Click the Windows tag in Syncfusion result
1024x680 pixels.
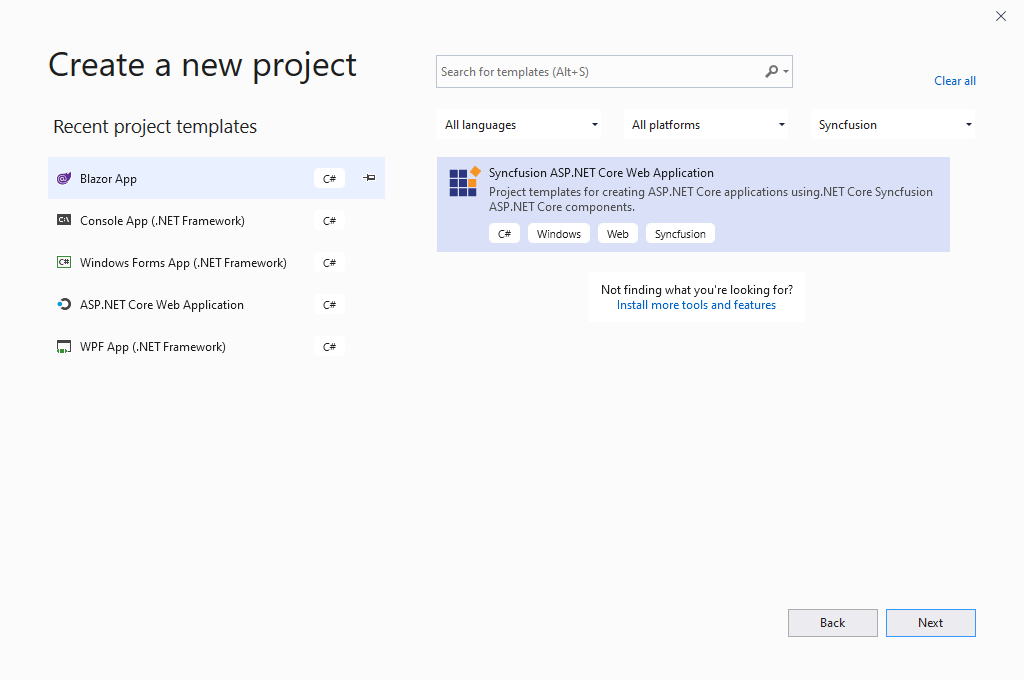[558, 233]
